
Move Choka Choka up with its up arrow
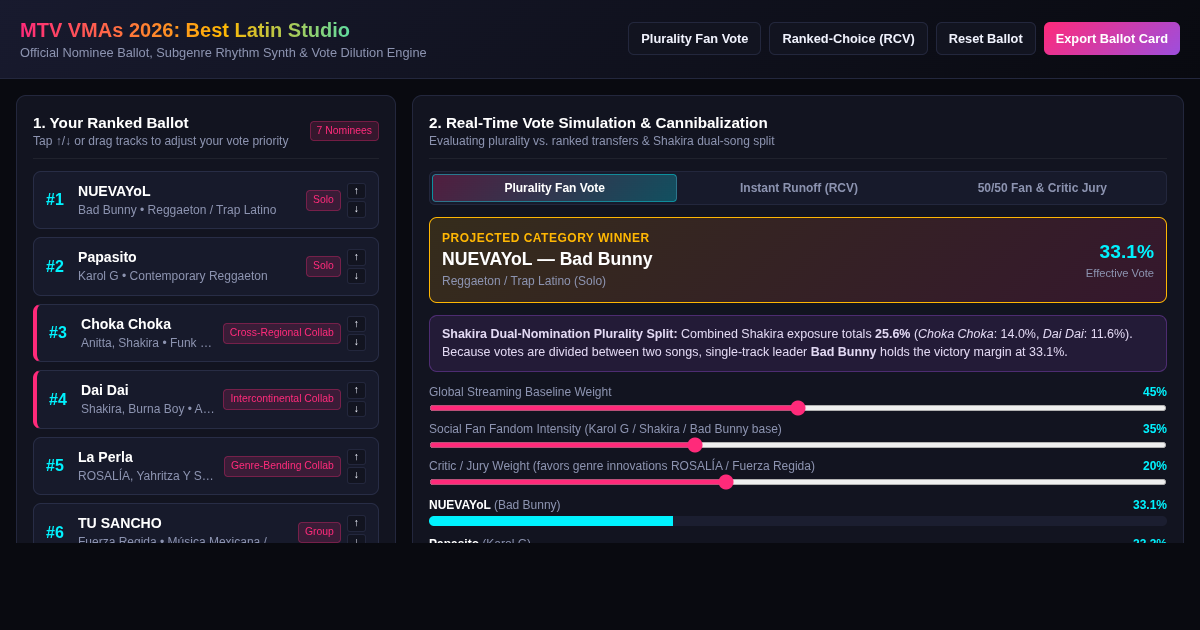tap(356, 324)
